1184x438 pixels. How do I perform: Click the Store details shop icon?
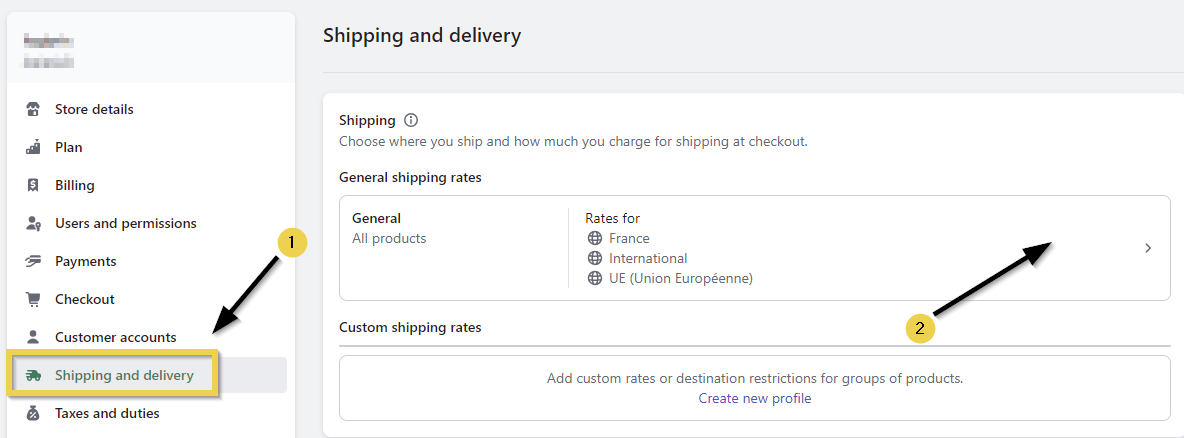point(33,109)
